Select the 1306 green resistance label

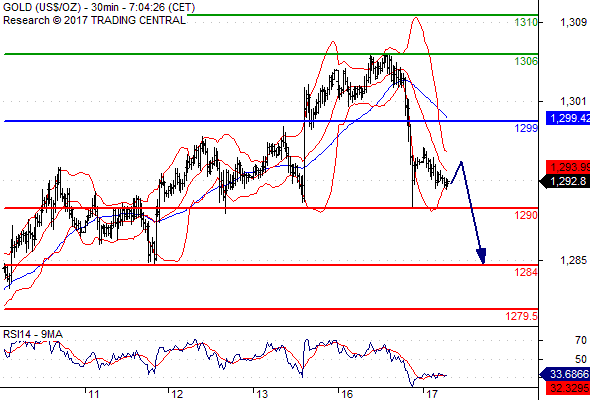pos(526,61)
